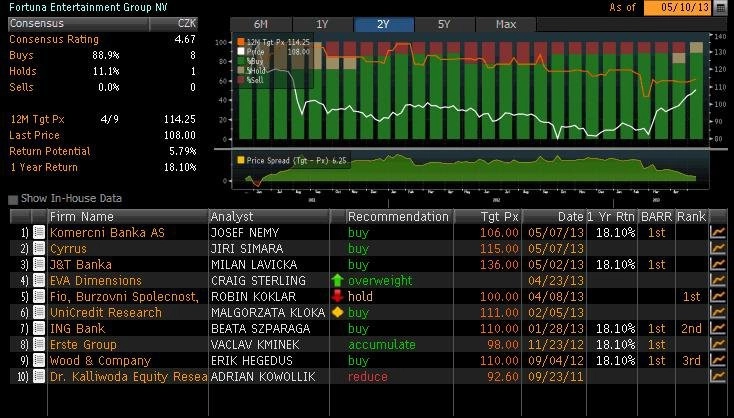Viewport: 734px width, 418px height.
Task: Click Return Potential value 5.79%
Action: pos(183,151)
